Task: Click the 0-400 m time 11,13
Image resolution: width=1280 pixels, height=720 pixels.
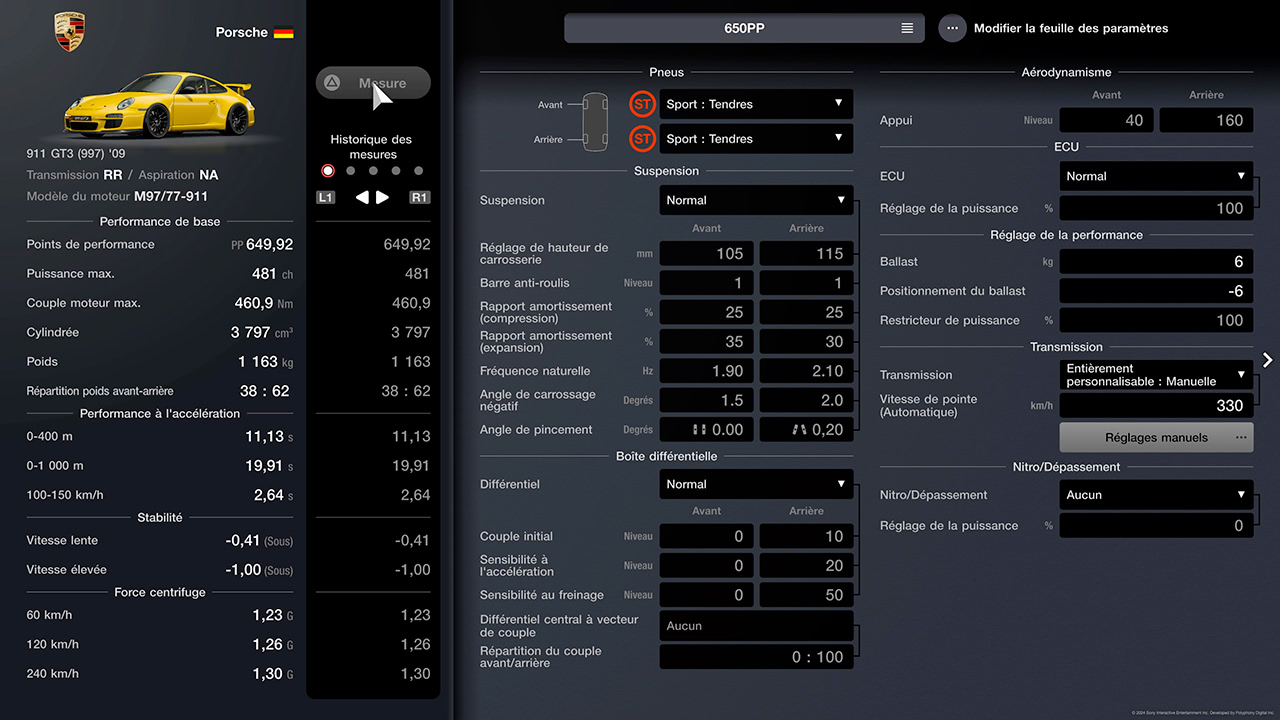Action: [x=265, y=436]
